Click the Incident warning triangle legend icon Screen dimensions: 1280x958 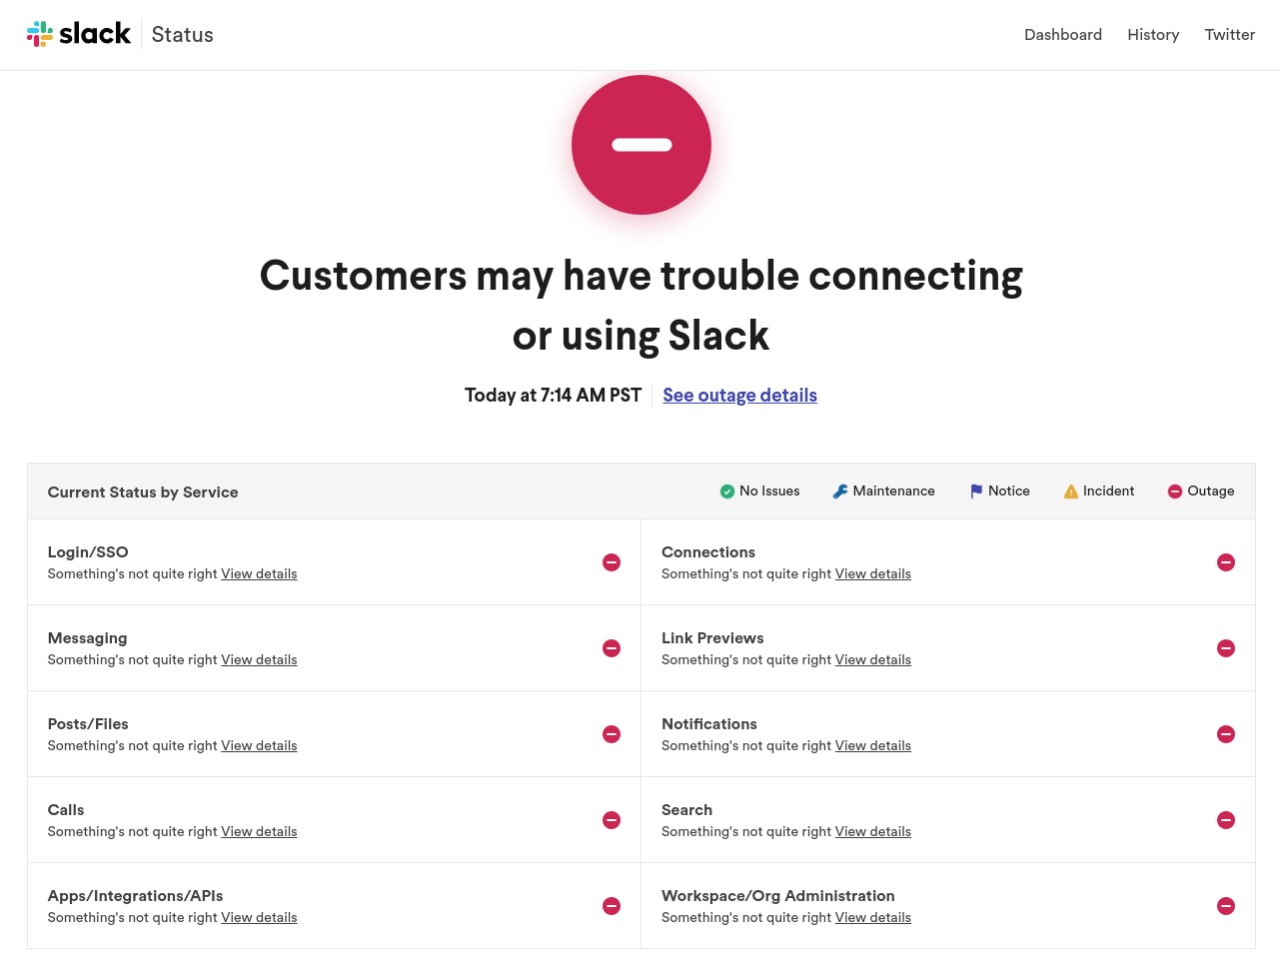pyautogui.click(x=1071, y=491)
